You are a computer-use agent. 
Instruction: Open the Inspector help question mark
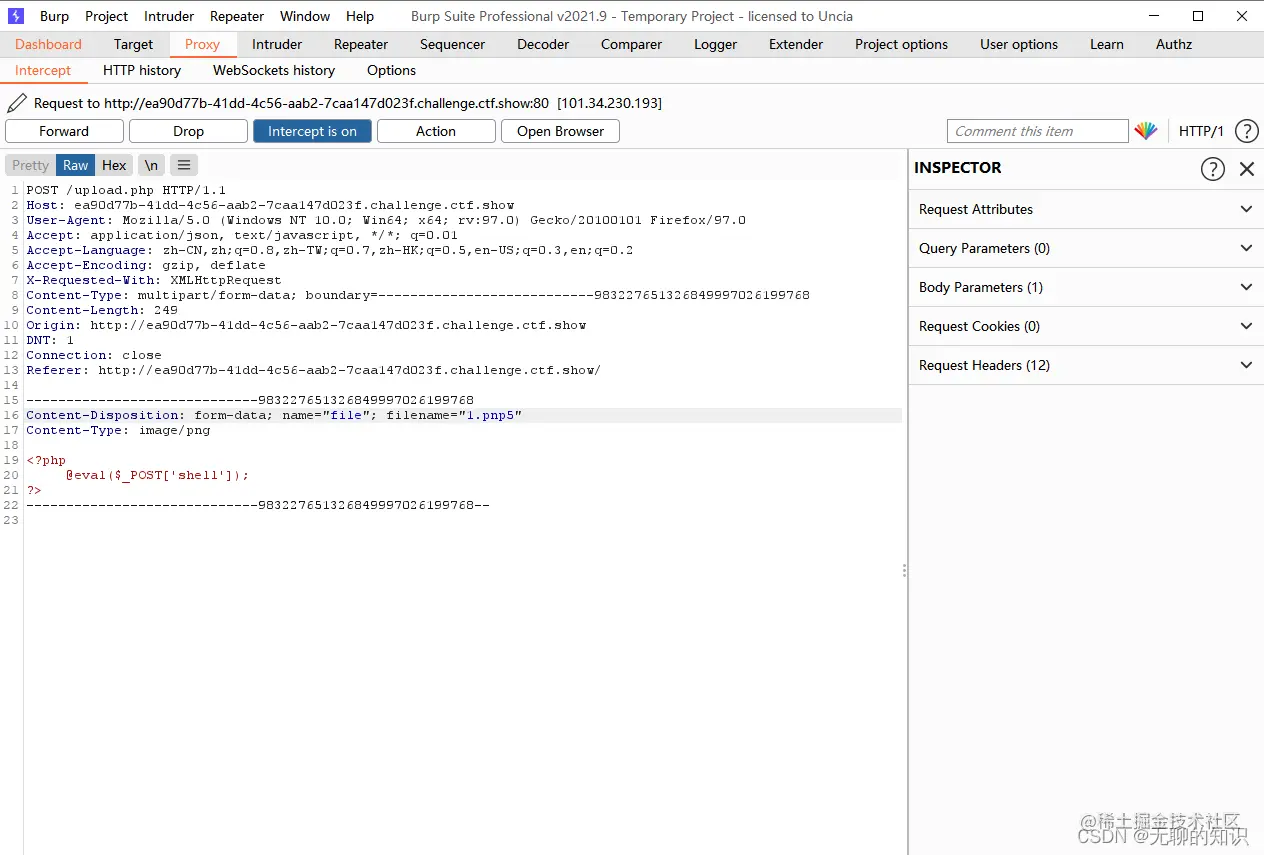click(1212, 168)
